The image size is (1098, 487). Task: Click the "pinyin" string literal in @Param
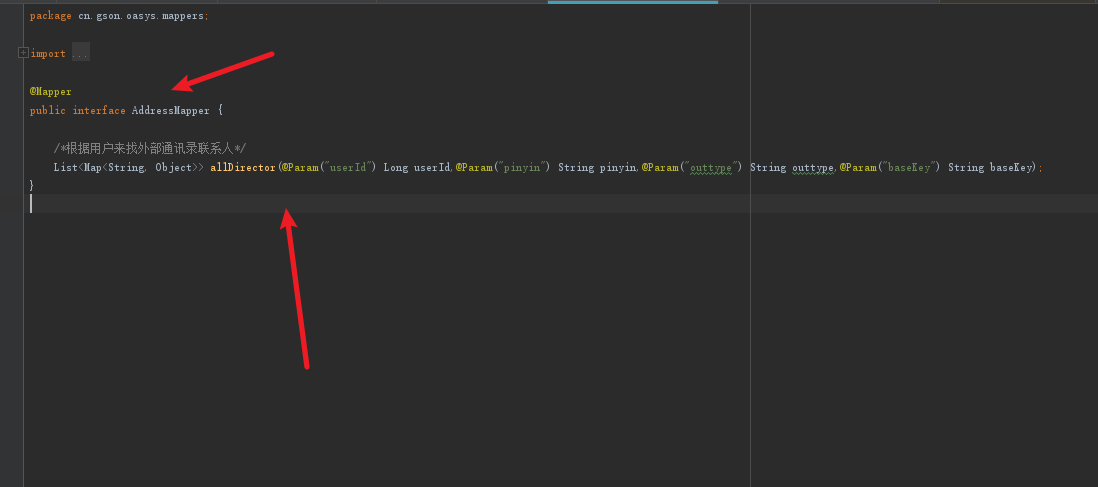tap(521, 167)
